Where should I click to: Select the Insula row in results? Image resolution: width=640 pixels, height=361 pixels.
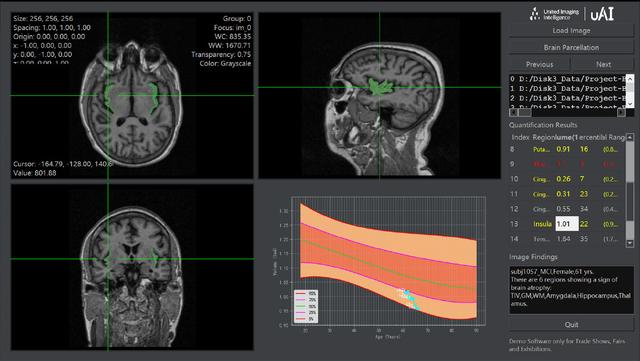pos(567,224)
